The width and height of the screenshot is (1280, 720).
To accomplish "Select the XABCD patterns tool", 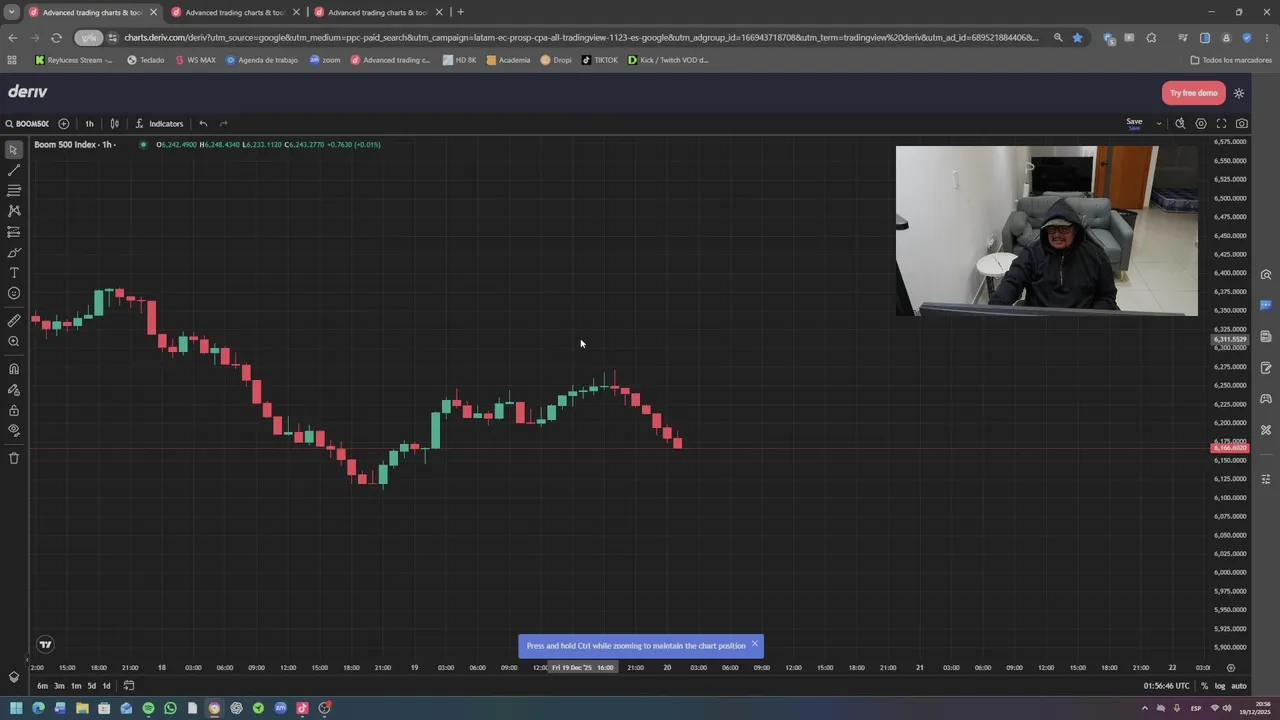I will click(14, 211).
